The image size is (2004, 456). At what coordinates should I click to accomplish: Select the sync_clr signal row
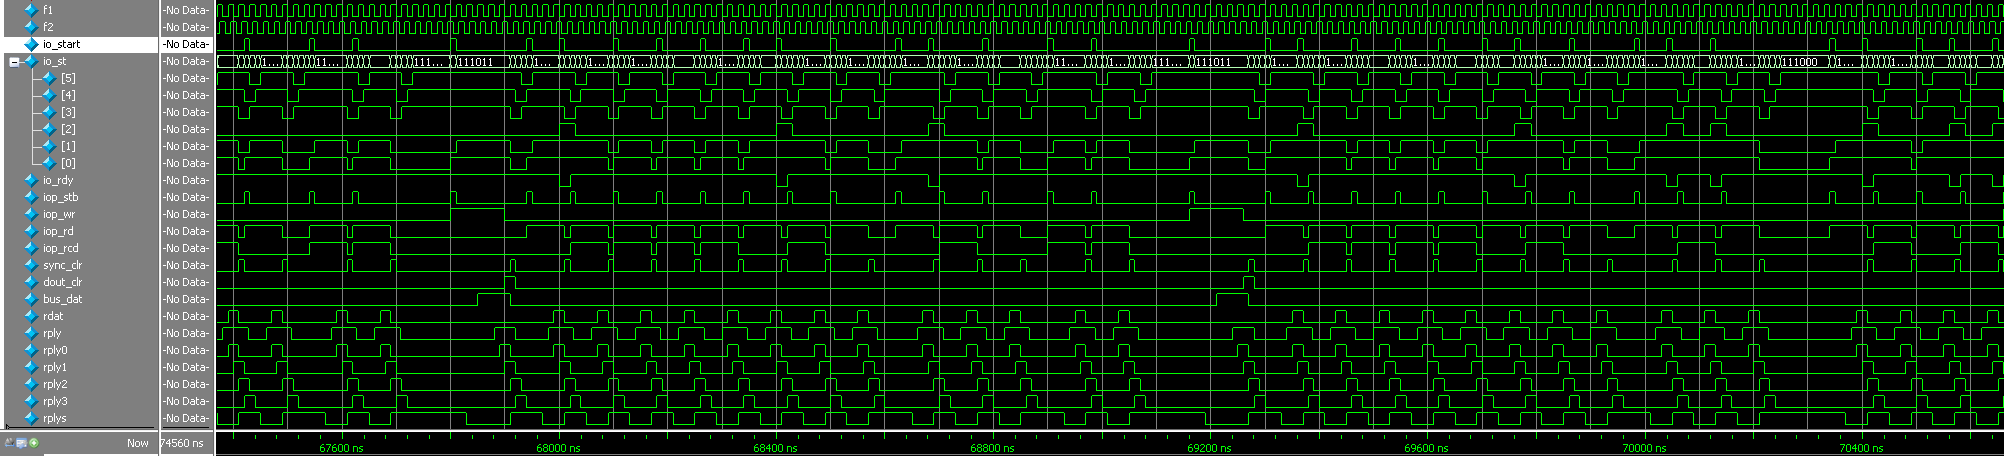[62, 265]
